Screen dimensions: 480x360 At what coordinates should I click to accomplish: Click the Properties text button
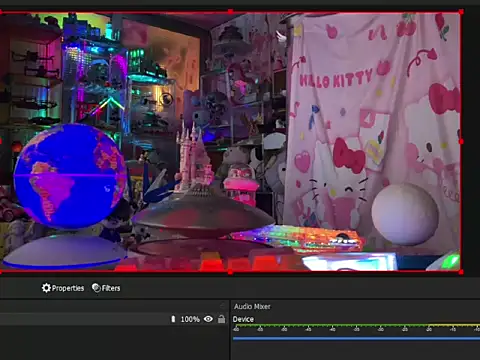[68, 288]
